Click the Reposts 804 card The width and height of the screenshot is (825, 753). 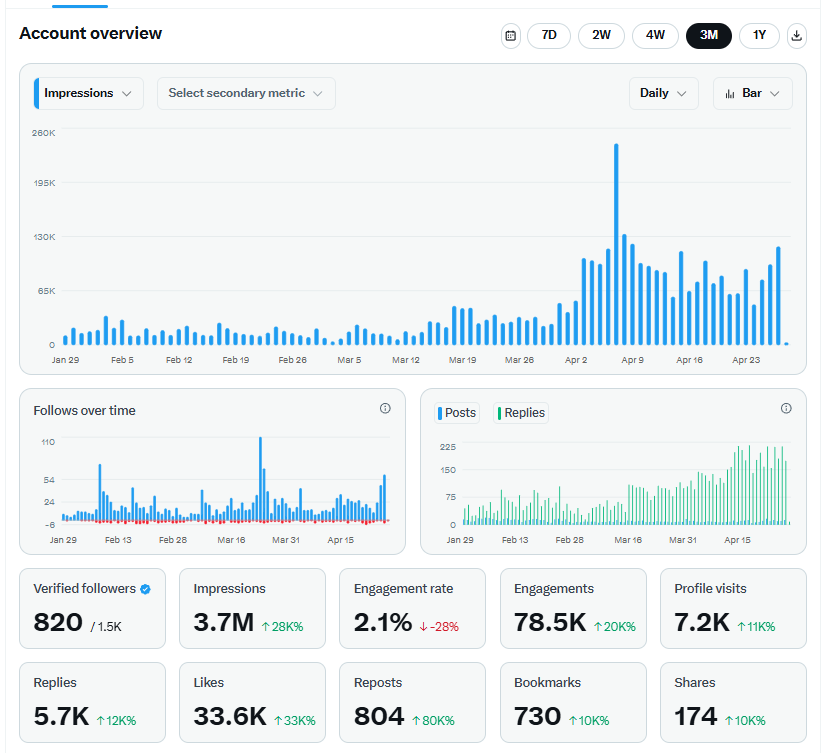pyautogui.click(x=412, y=702)
